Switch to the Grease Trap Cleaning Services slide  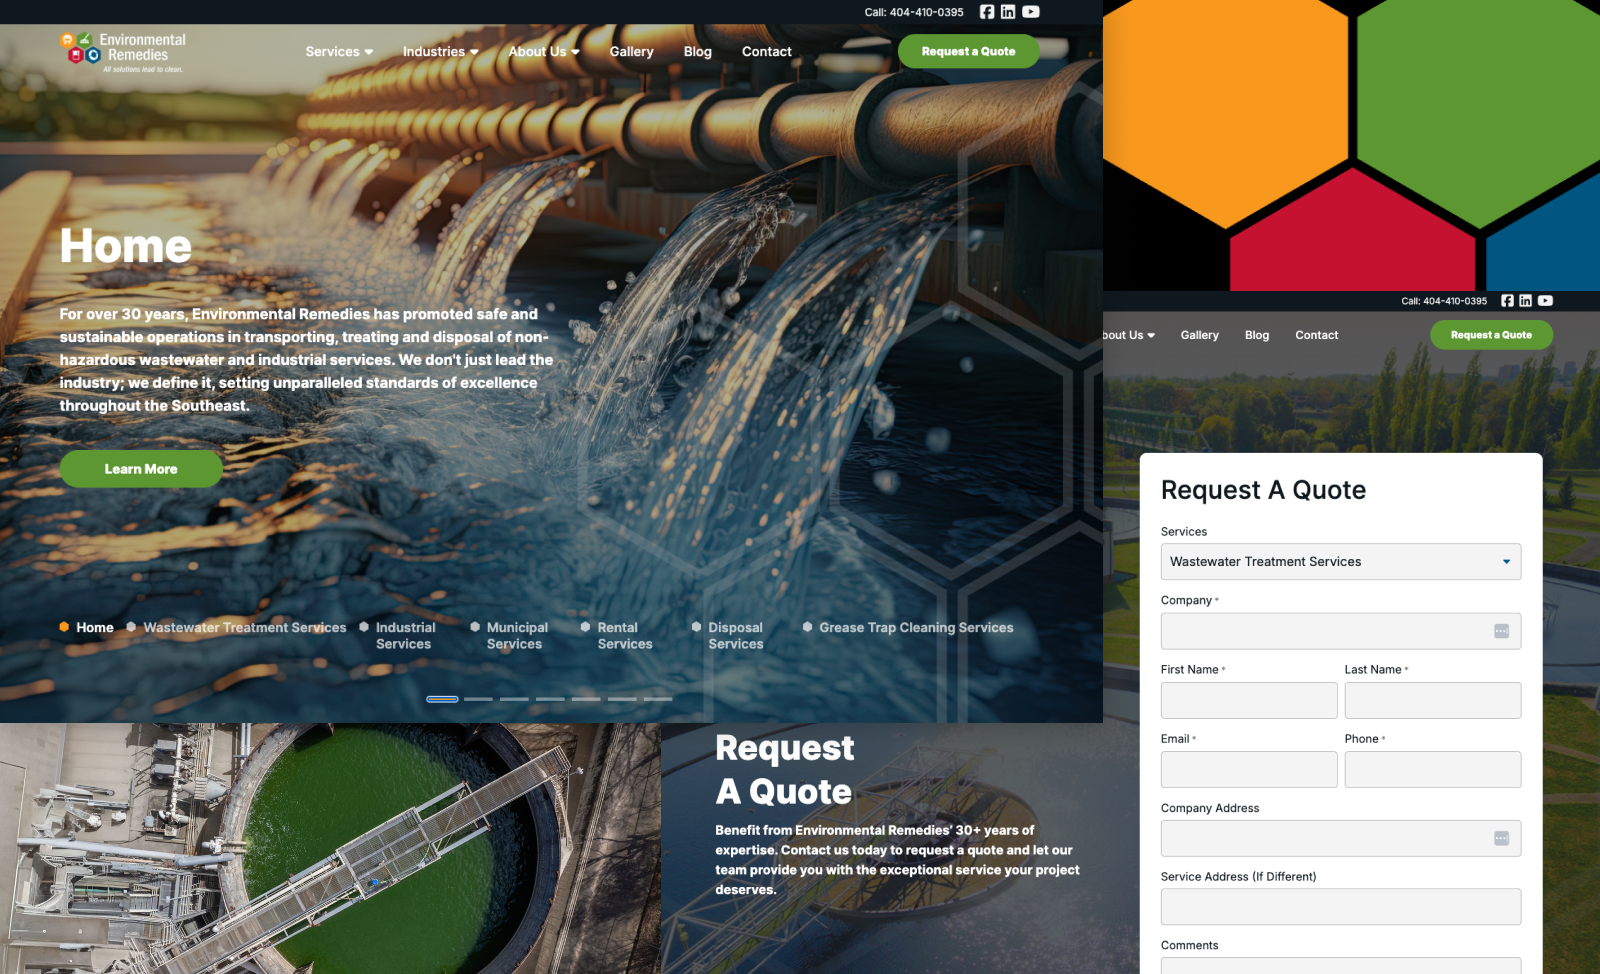point(915,628)
